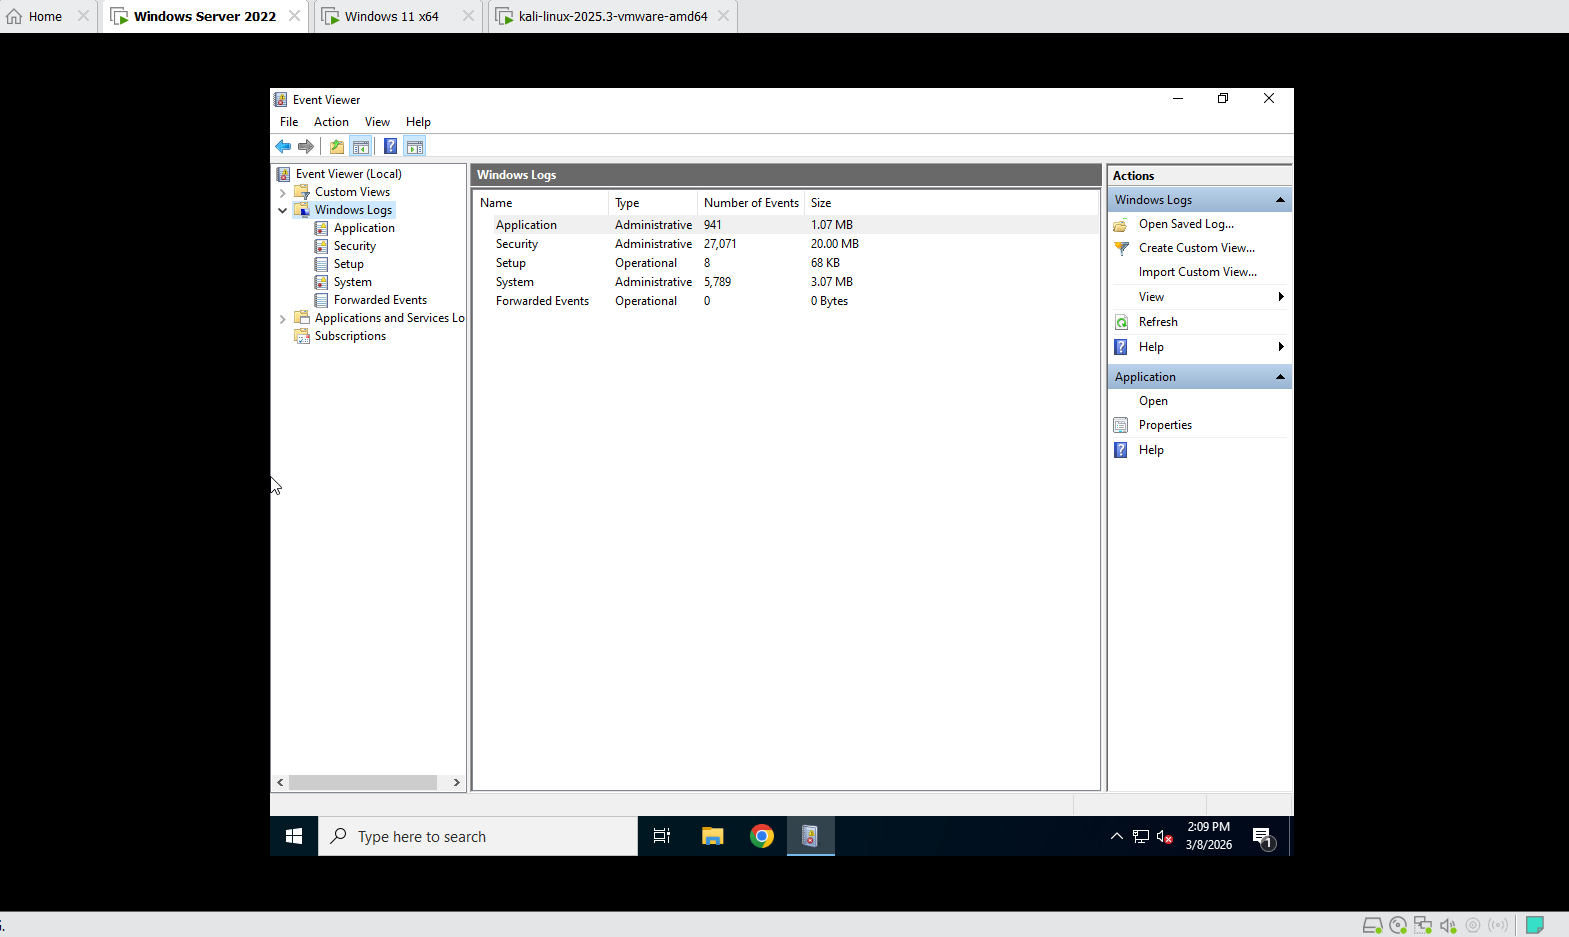Select the Security log in tree
This screenshot has height=937, width=1569.
tap(355, 246)
